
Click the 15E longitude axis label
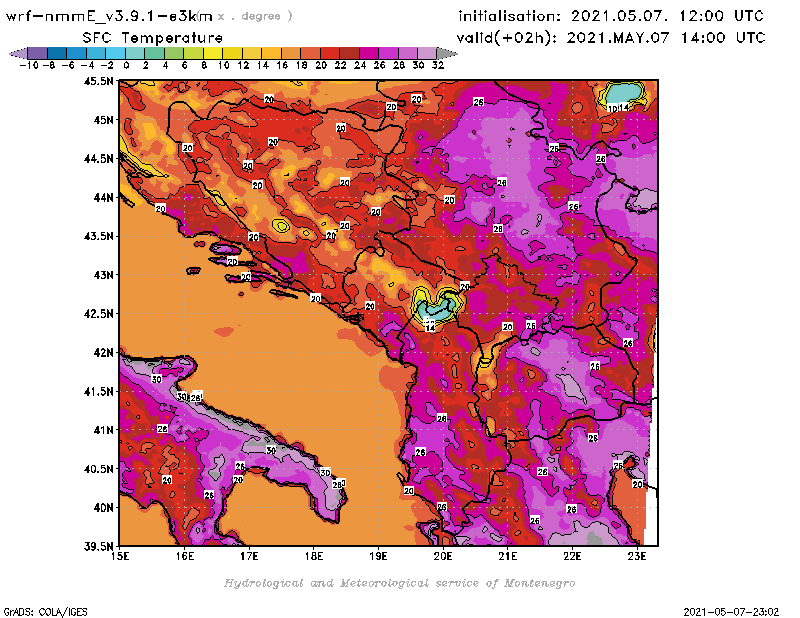pos(120,556)
